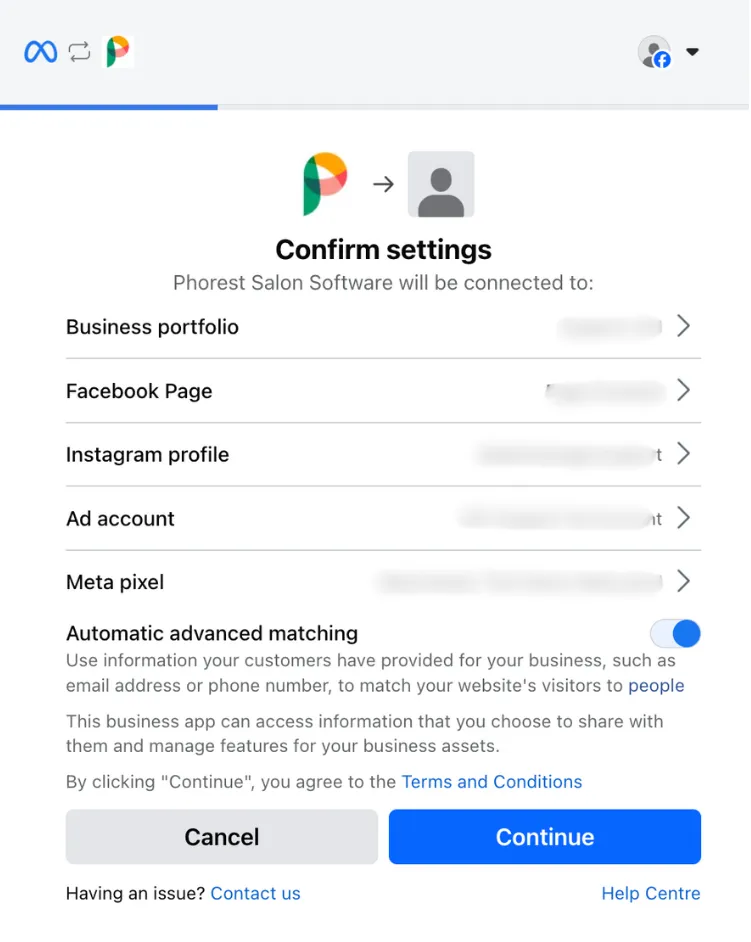
Task: Expand the Facebook Page chevron
Action: point(683,390)
